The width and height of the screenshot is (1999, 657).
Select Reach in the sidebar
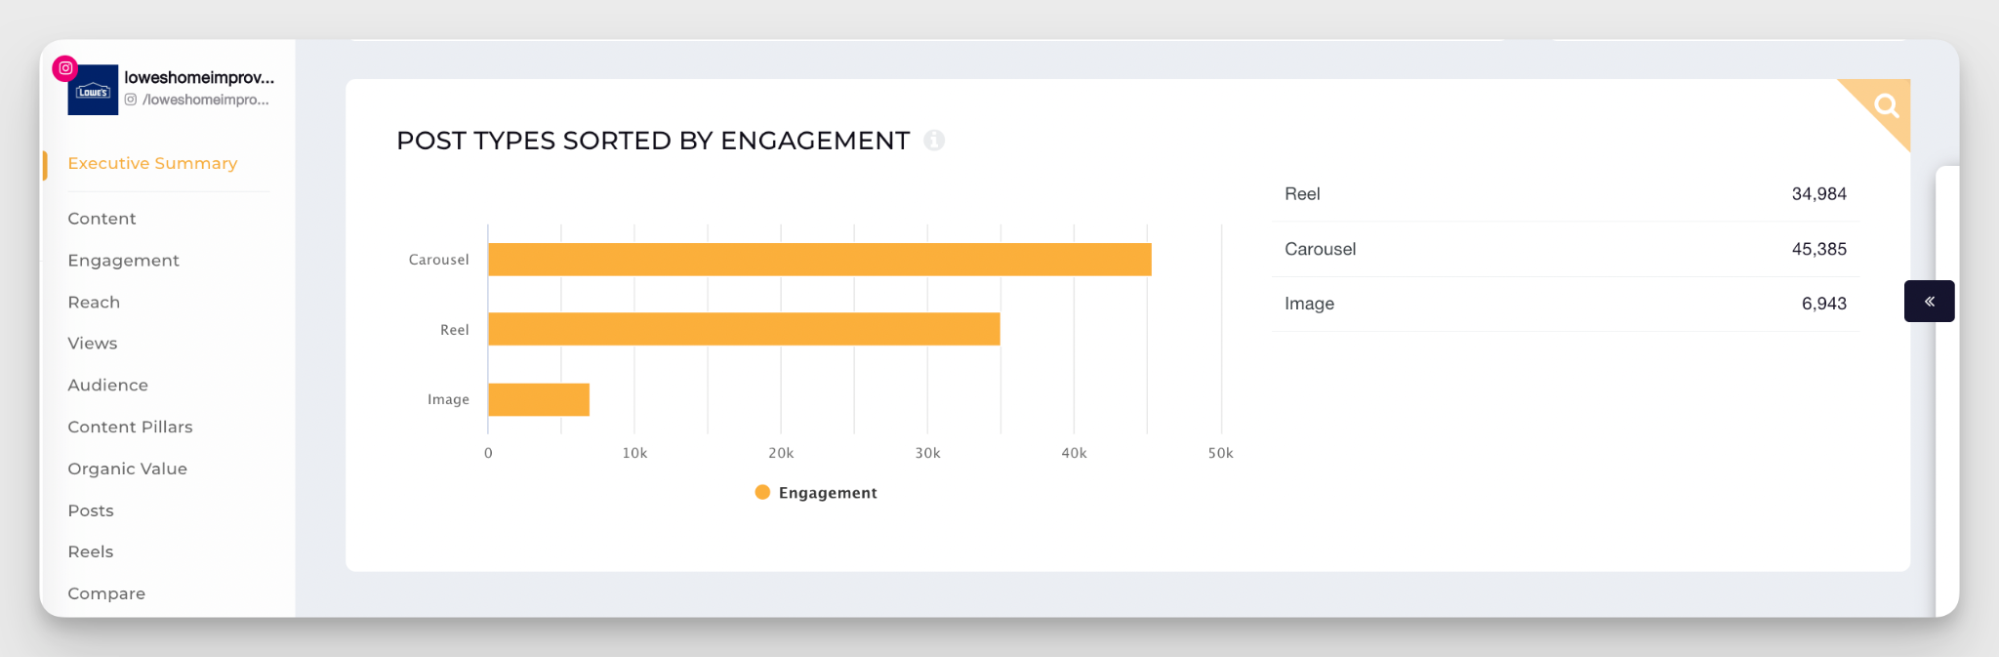(x=94, y=302)
